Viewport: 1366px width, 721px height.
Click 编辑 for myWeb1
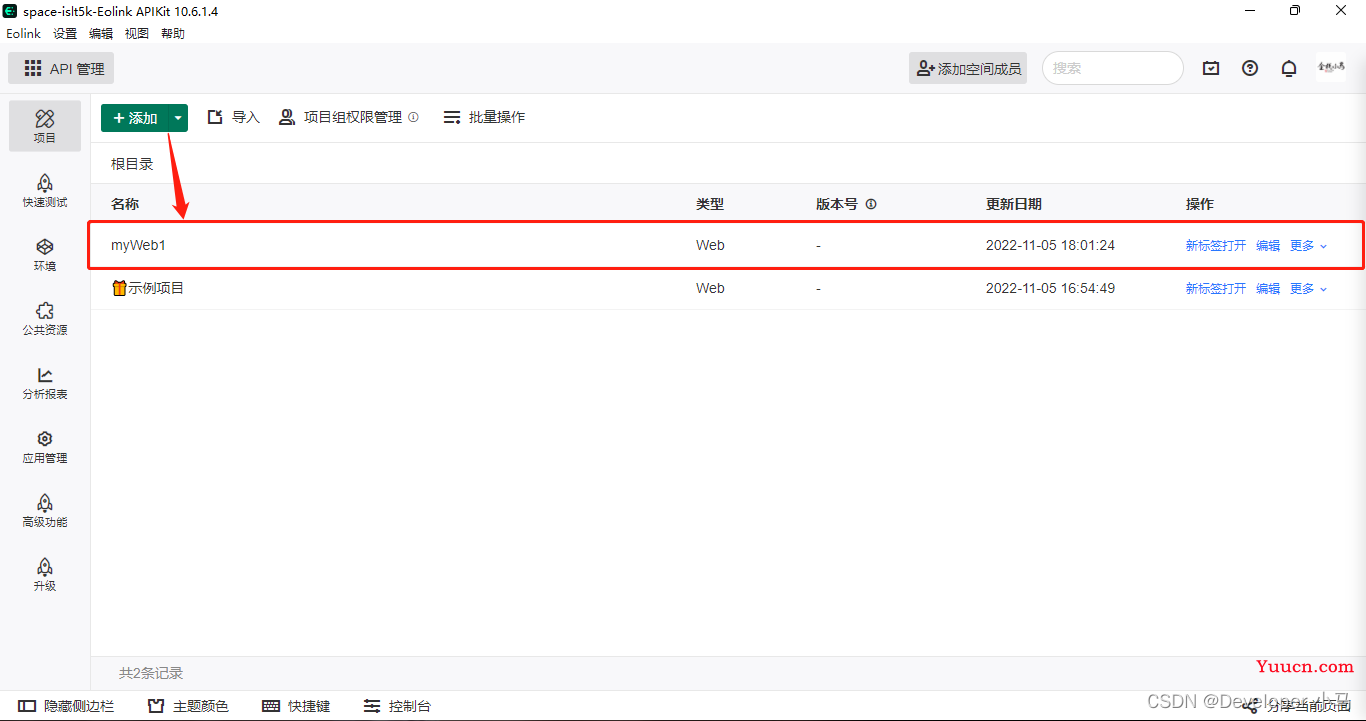pyautogui.click(x=1268, y=246)
